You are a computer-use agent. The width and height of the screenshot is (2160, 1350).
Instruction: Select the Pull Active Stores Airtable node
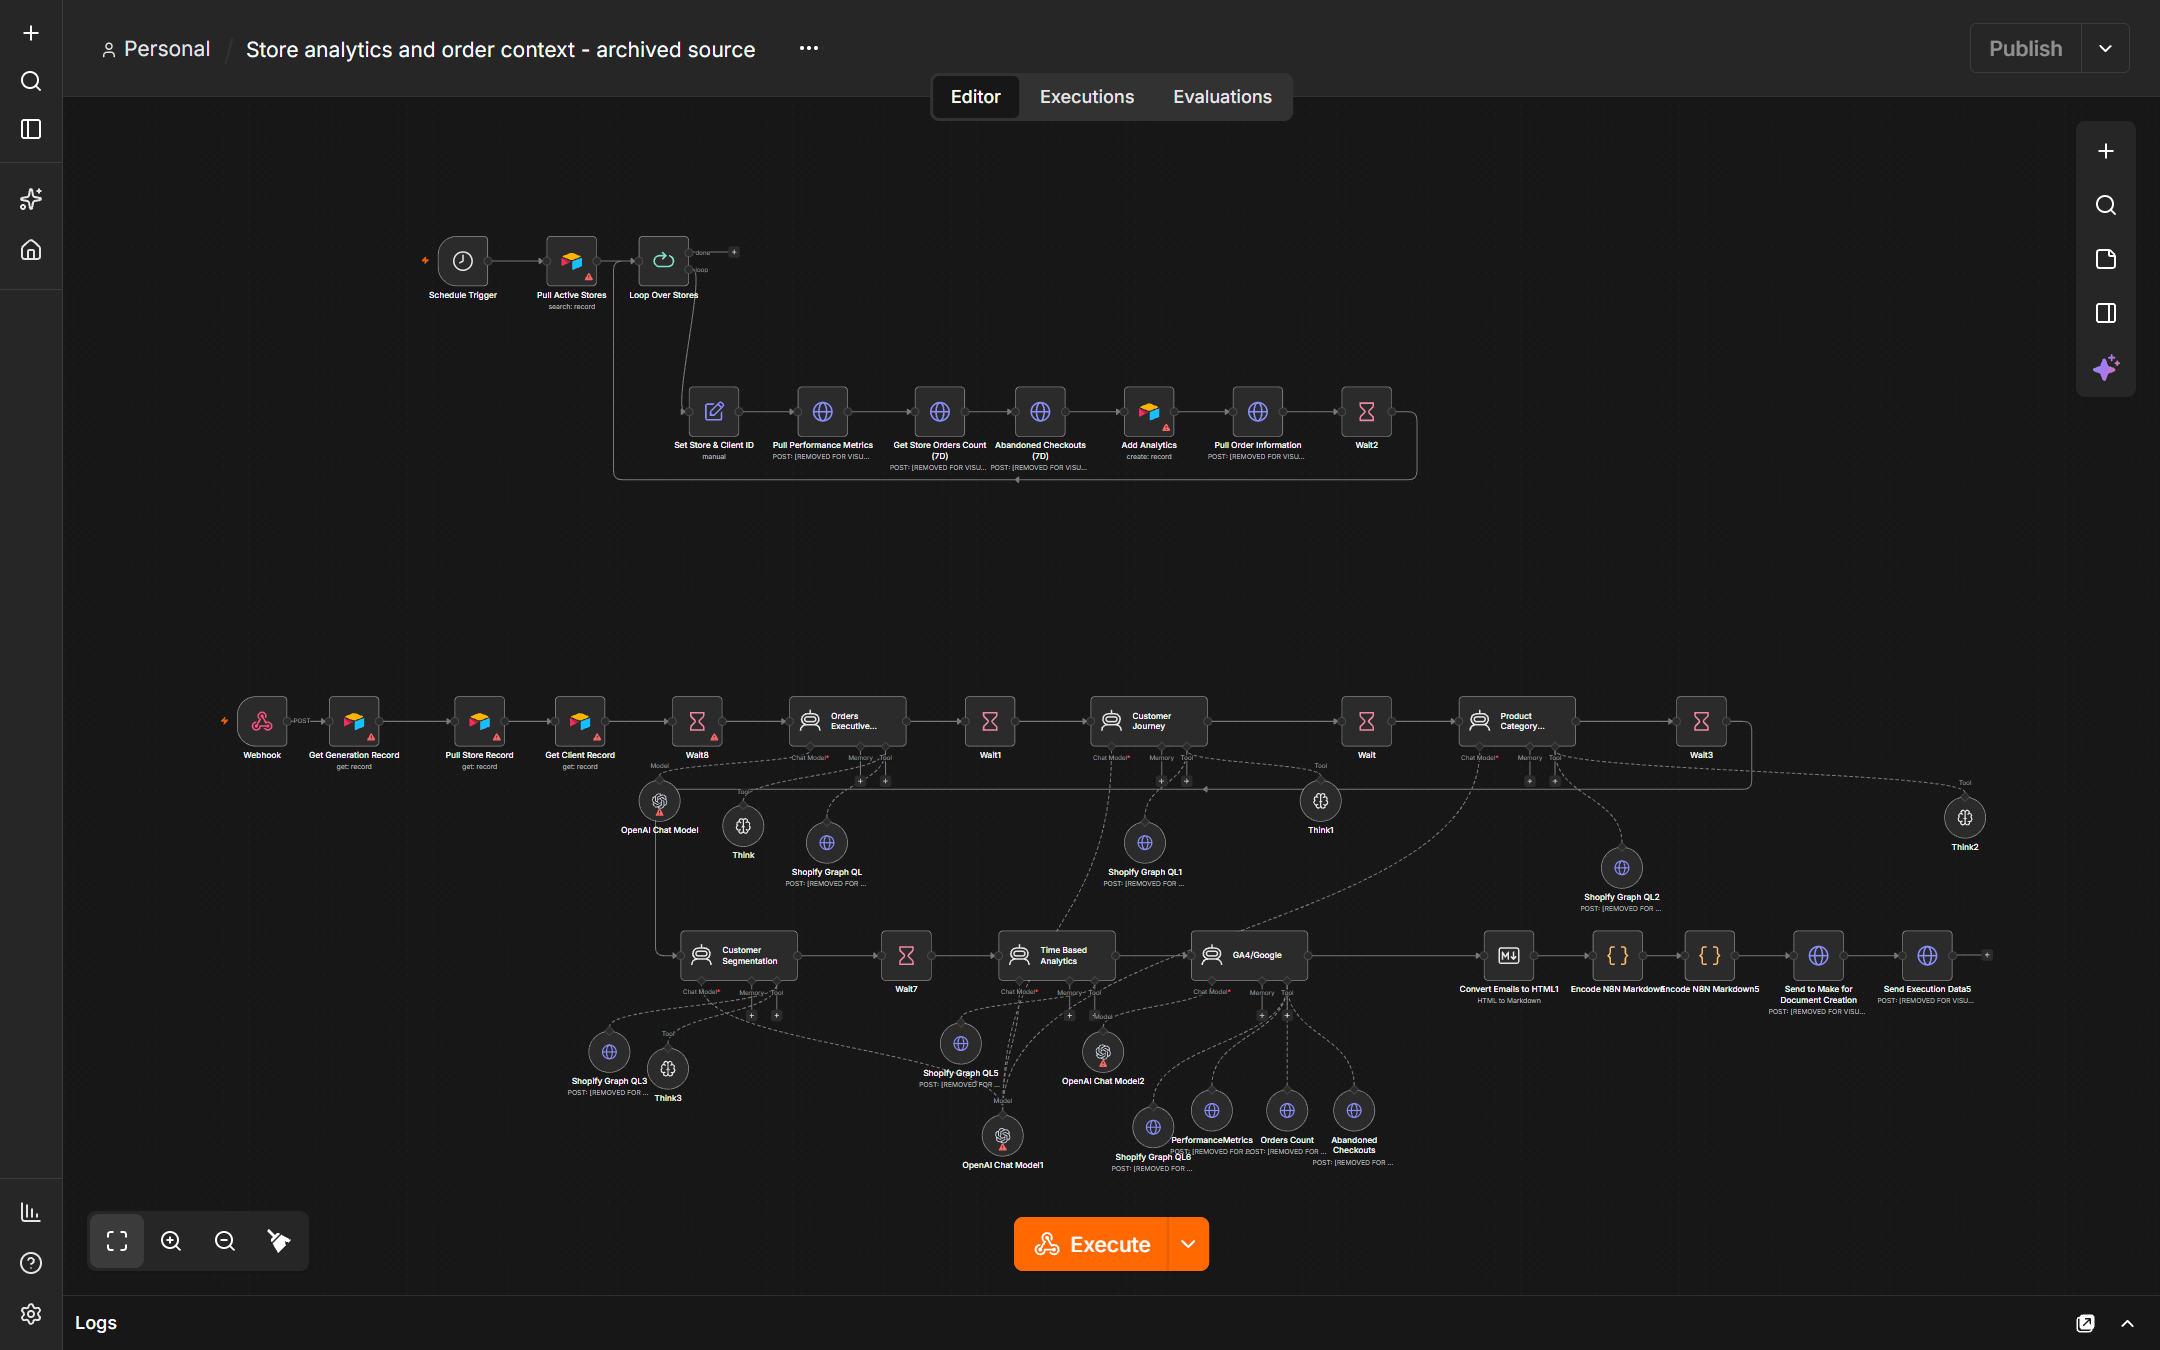pyautogui.click(x=571, y=261)
